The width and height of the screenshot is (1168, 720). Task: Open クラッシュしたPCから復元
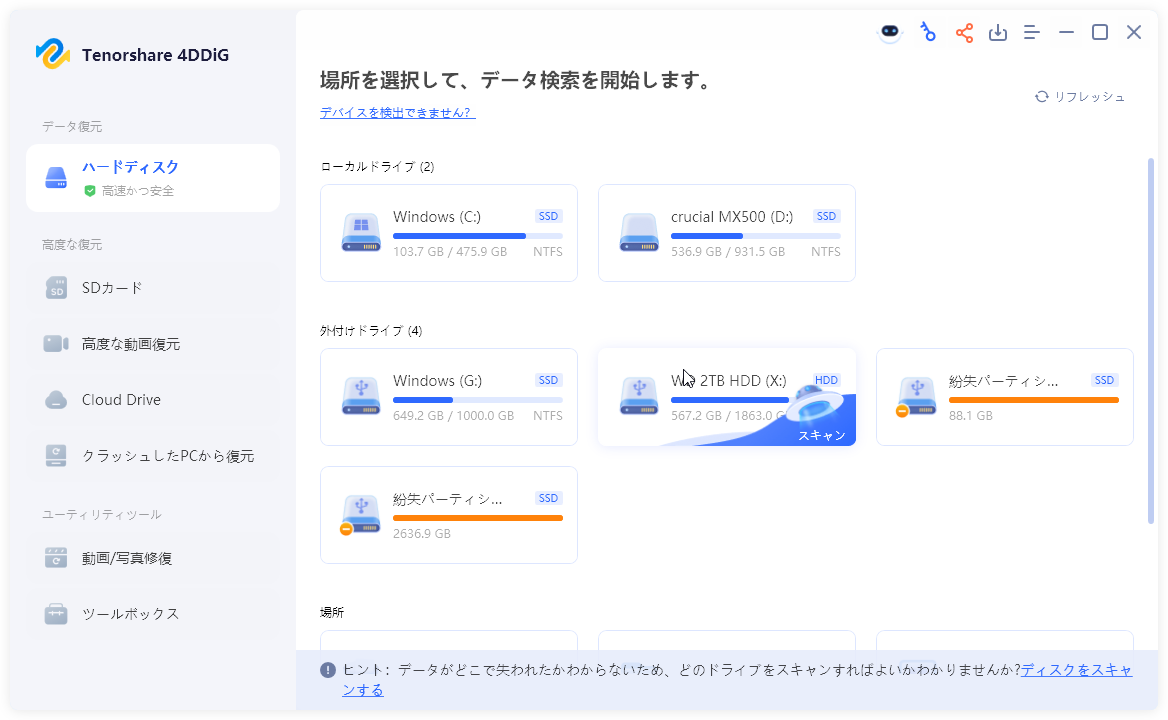153,456
